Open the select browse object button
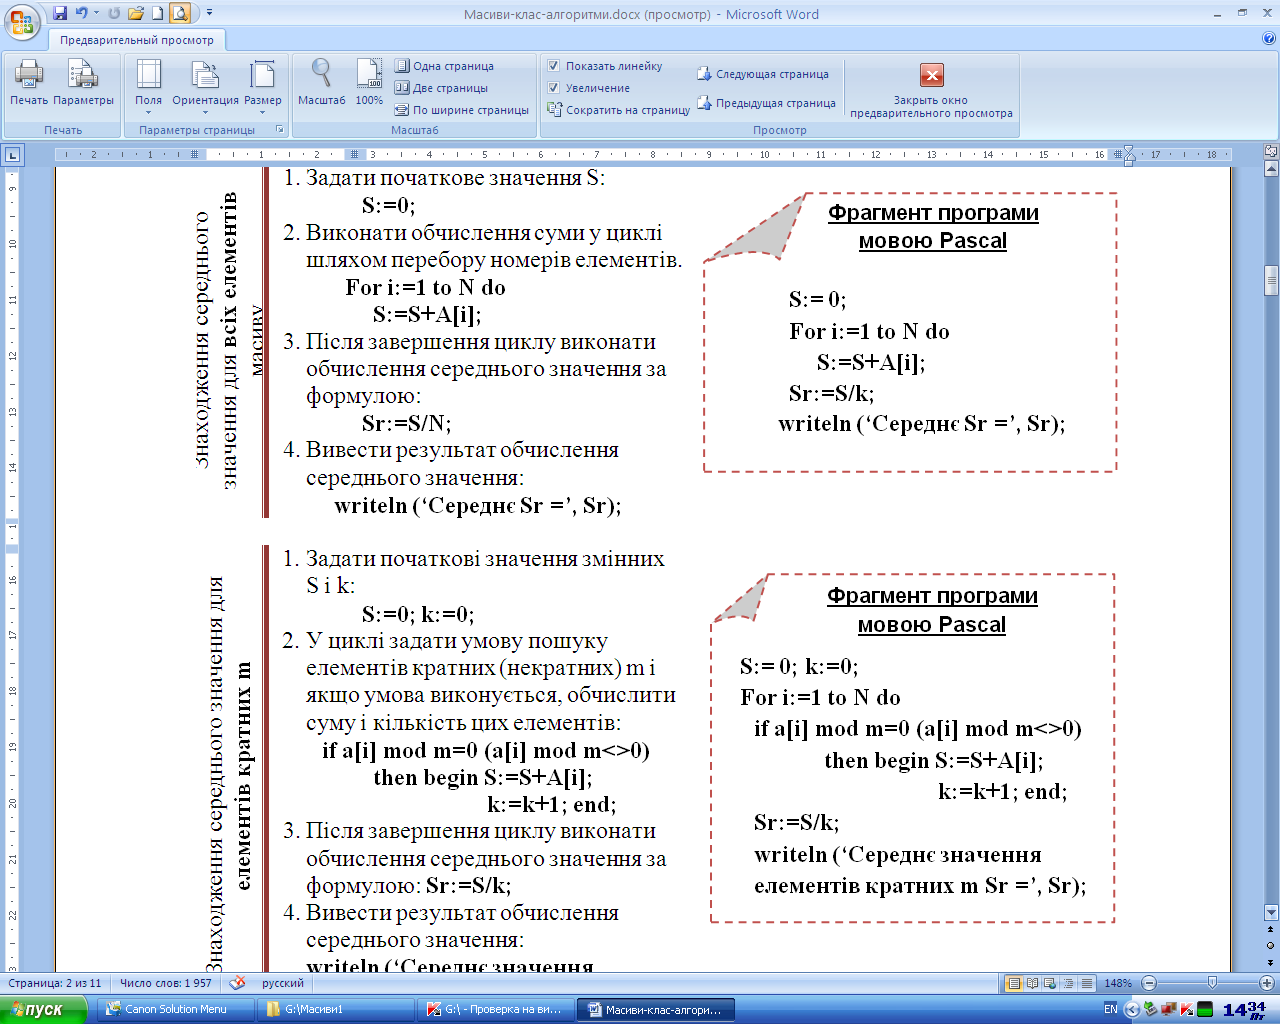 click(1271, 945)
